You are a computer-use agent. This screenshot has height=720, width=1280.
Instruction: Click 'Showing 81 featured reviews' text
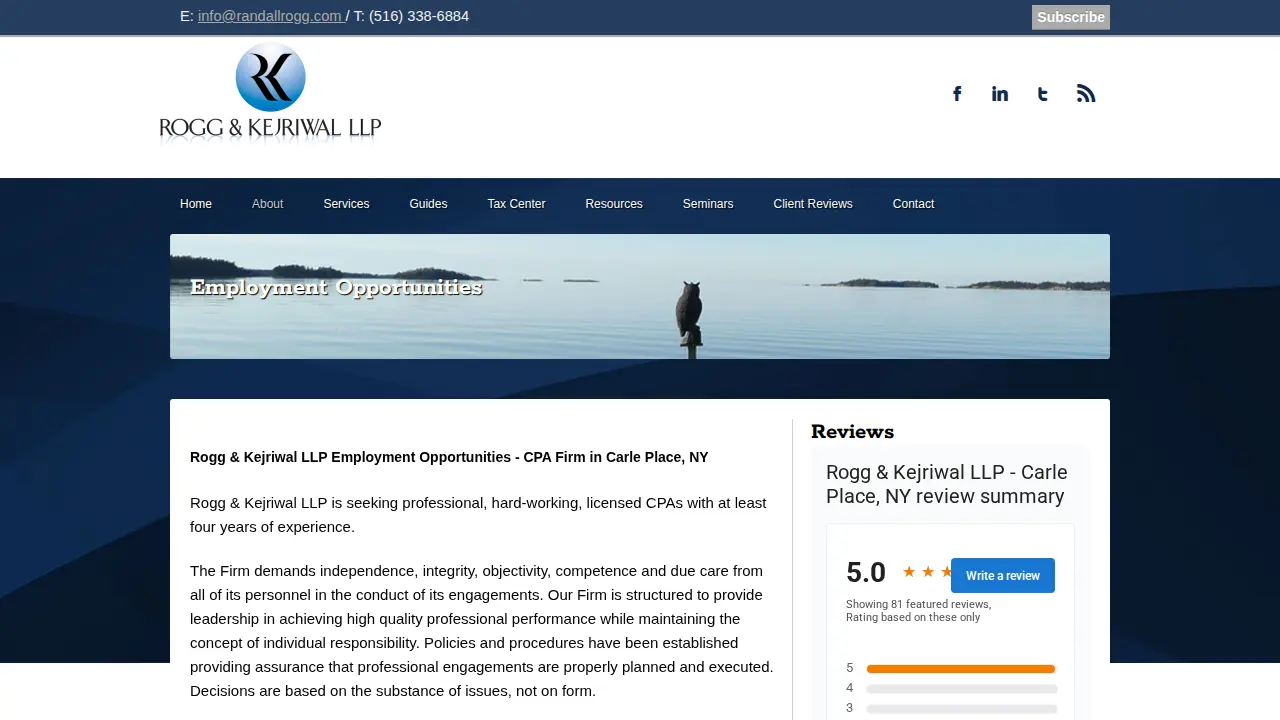918,604
